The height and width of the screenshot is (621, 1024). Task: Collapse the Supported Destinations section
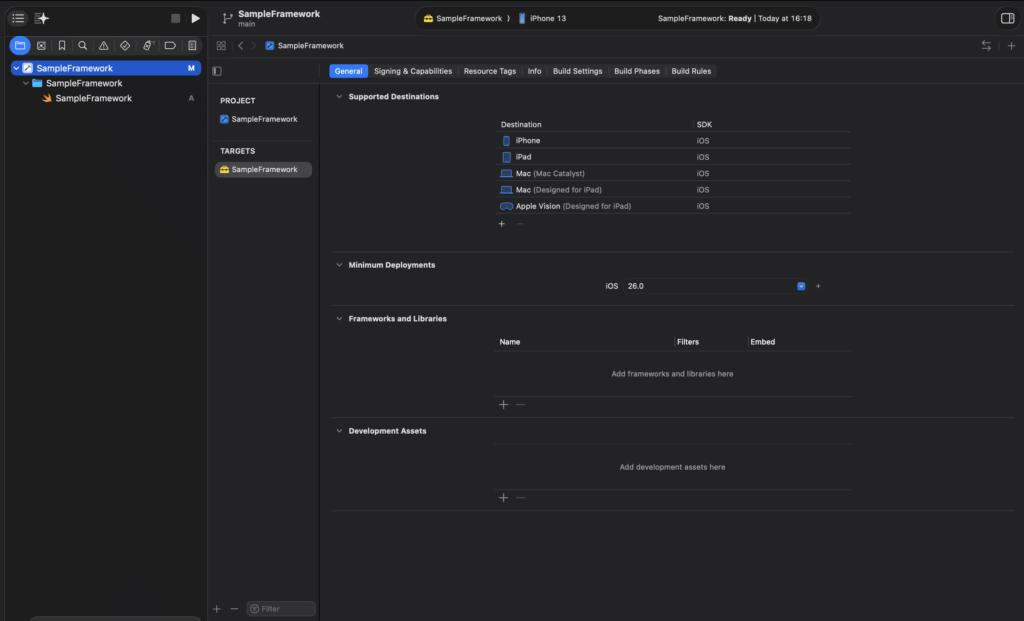tap(338, 97)
